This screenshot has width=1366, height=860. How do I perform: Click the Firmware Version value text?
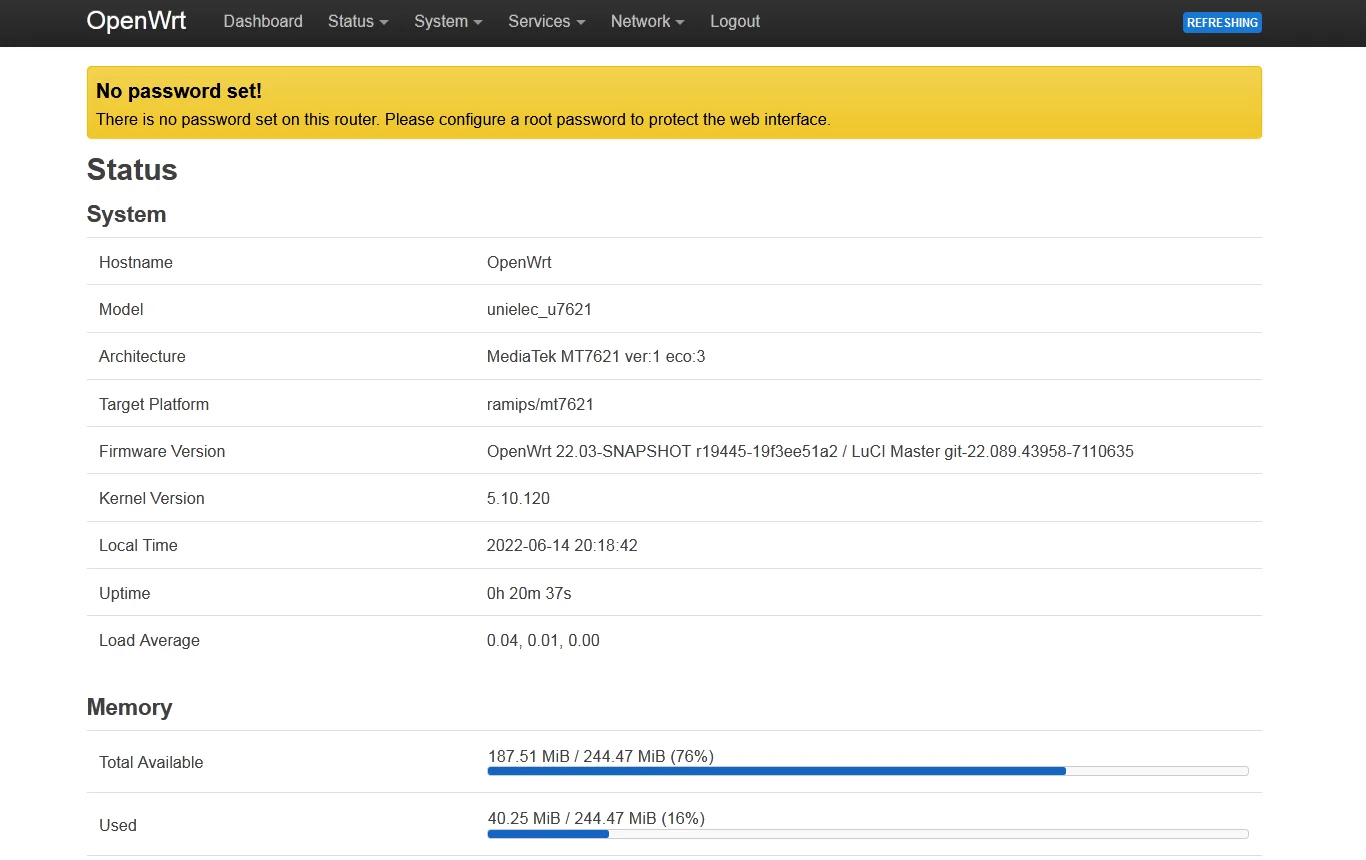tap(809, 451)
